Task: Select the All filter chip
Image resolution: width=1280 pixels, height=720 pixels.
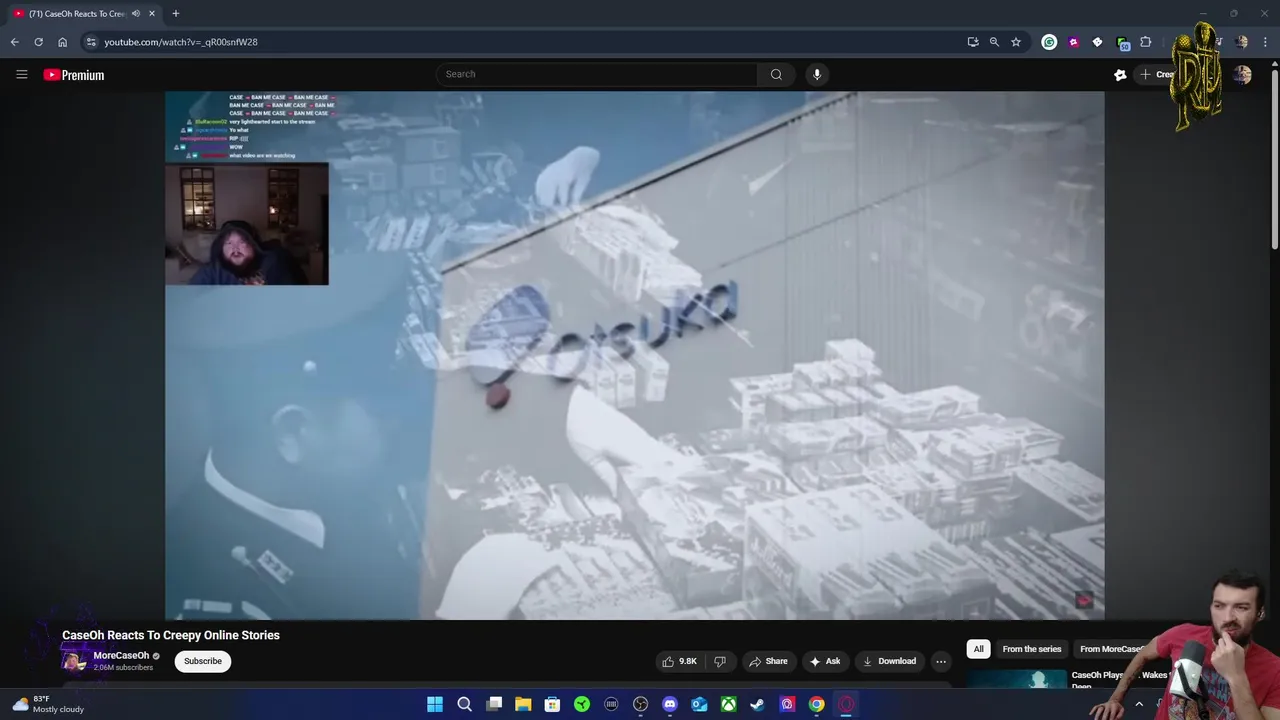Action: click(x=978, y=649)
